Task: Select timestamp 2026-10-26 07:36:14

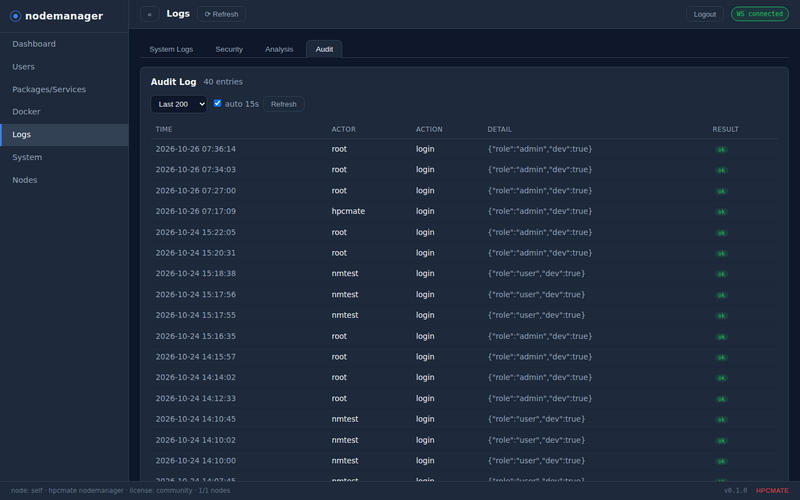Action: coord(195,149)
